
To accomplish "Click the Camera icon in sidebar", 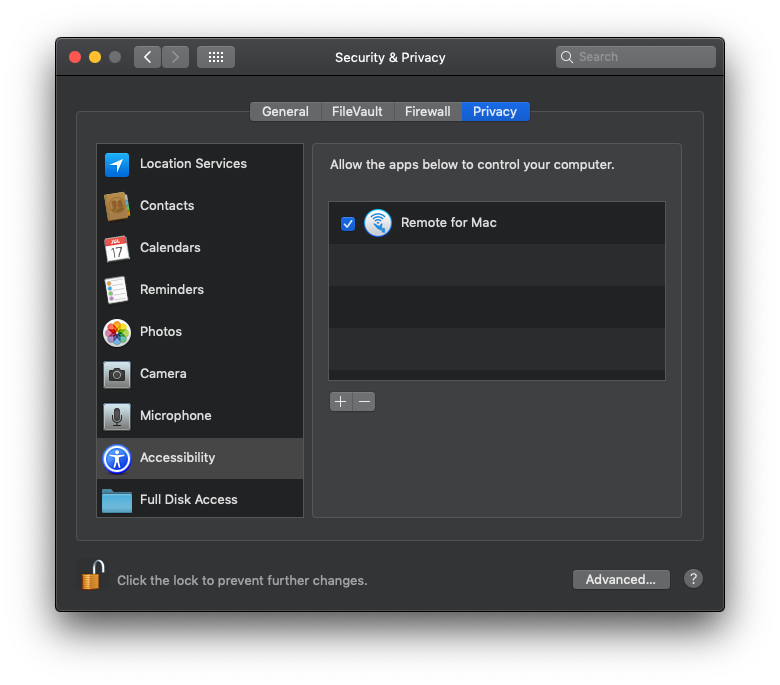I will click(x=117, y=374).
